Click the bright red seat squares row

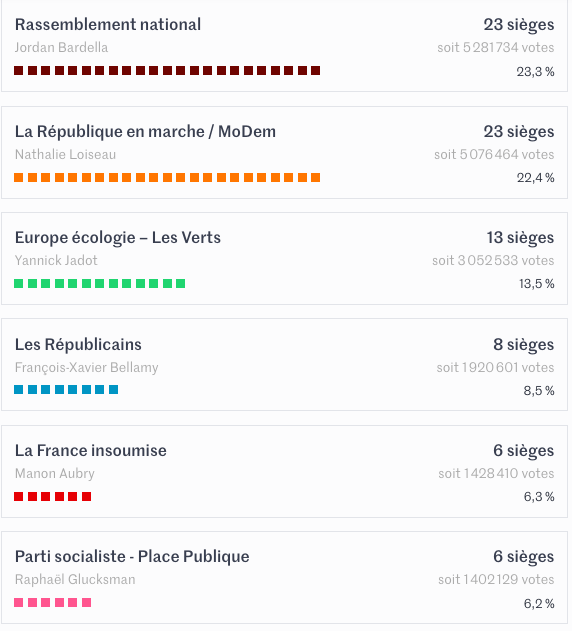pos(53,497)
